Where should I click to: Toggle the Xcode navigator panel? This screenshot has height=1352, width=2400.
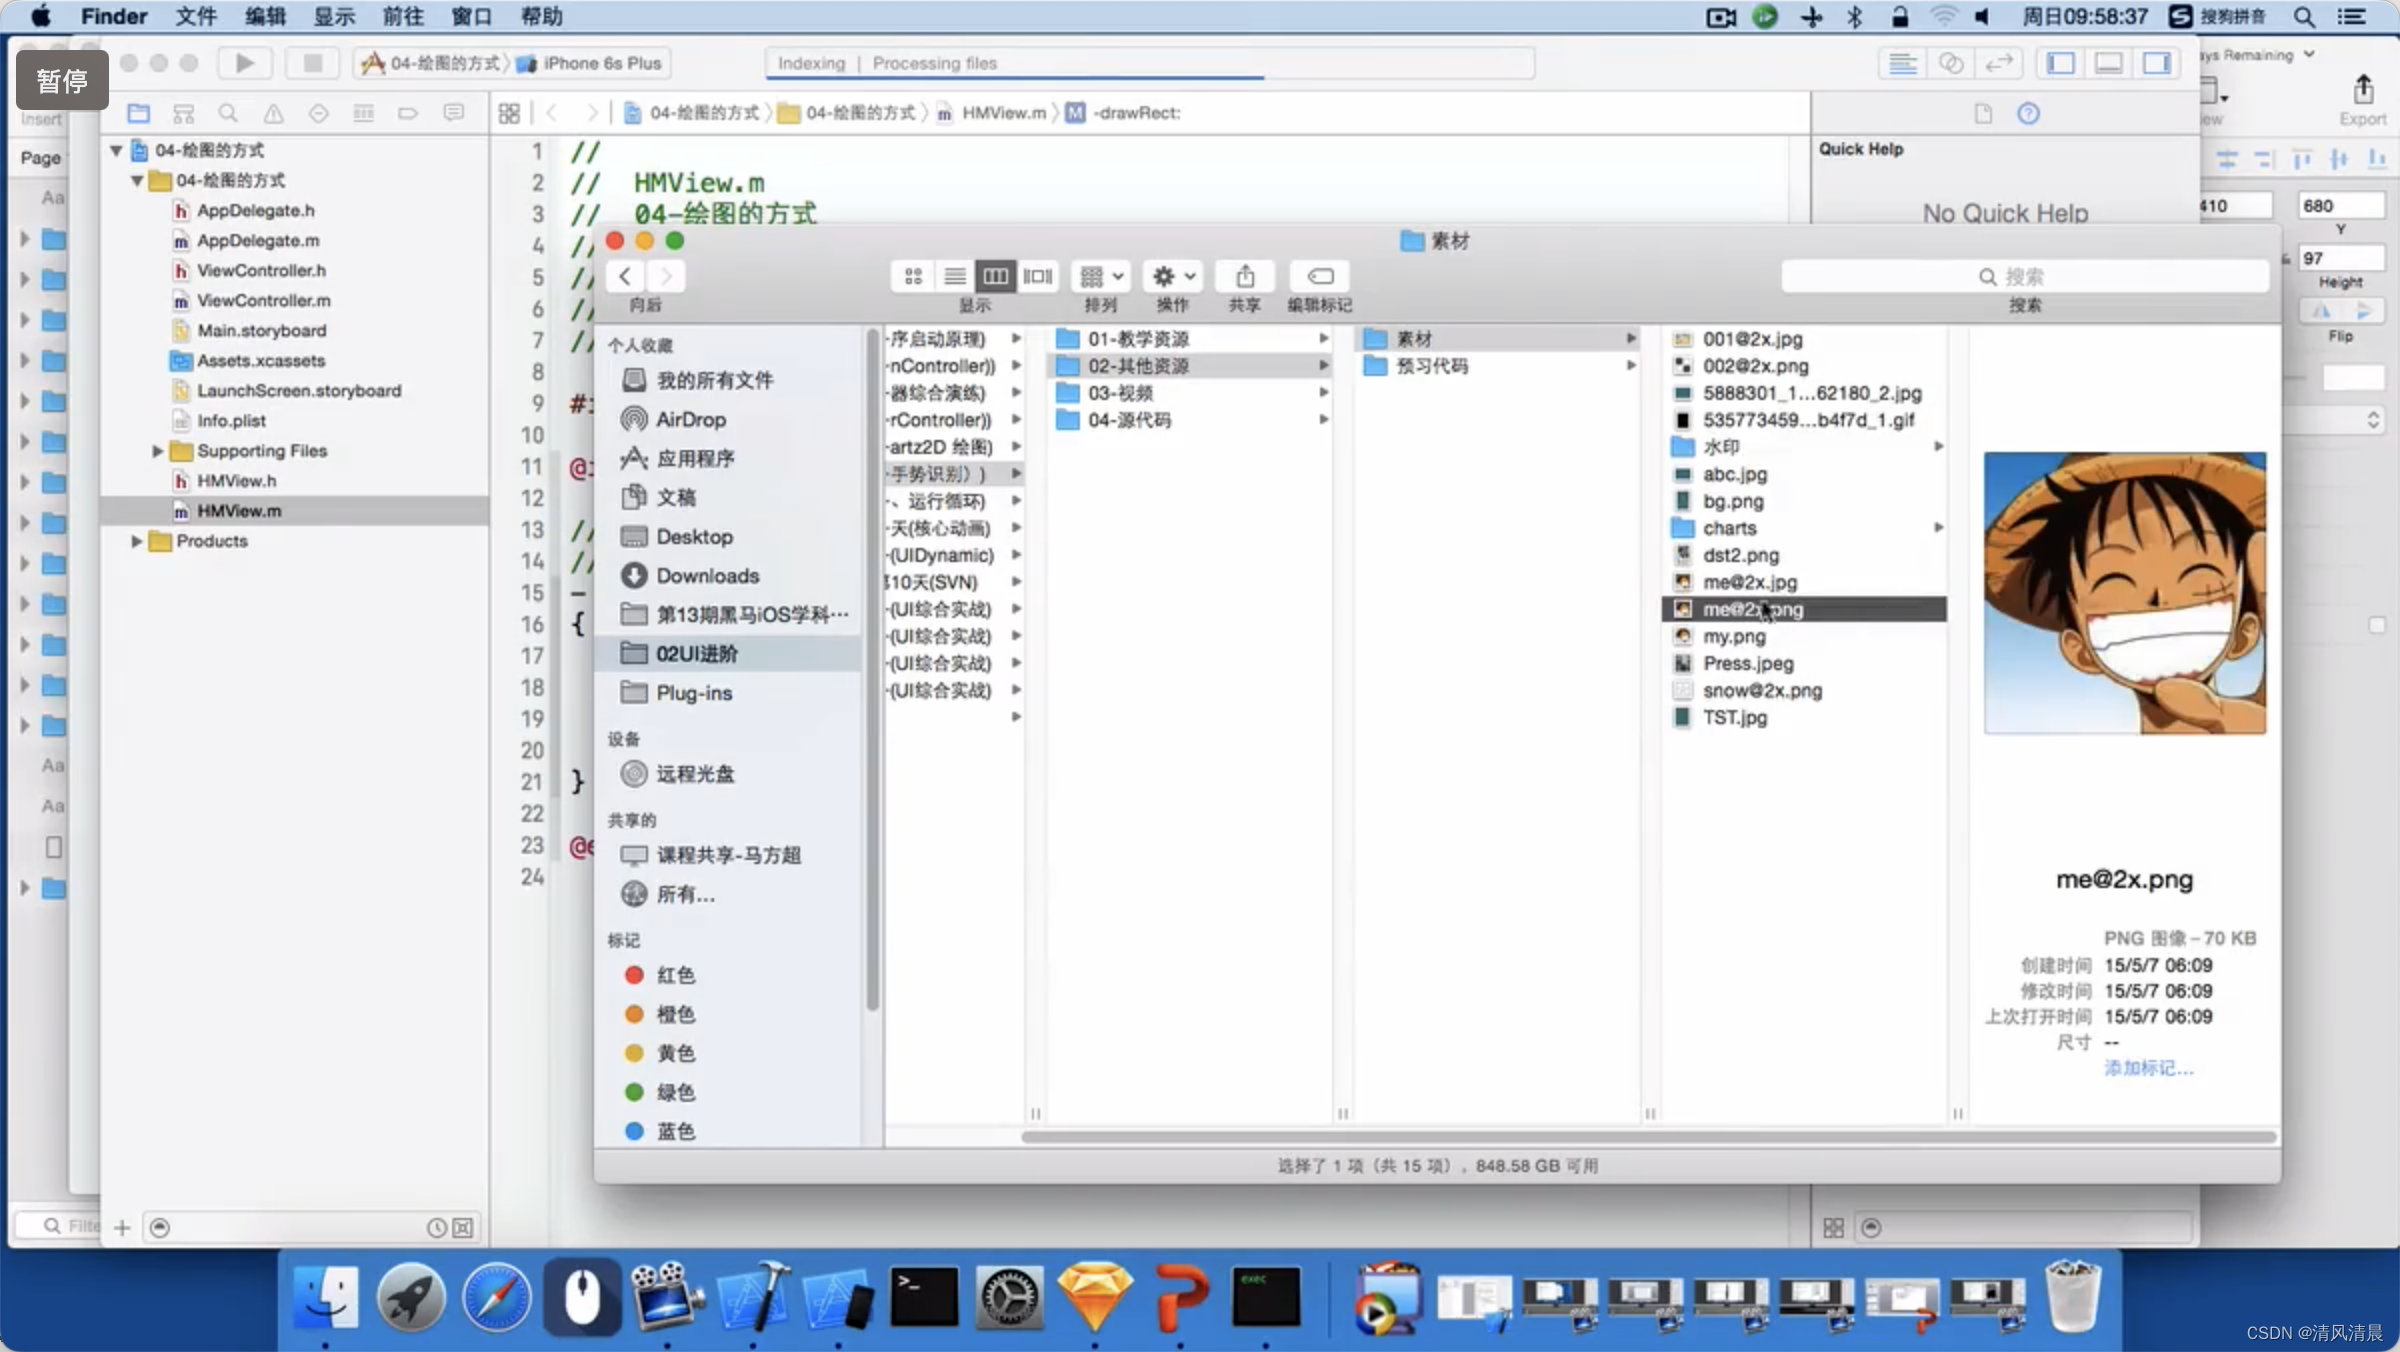(x=2061, y=63)
